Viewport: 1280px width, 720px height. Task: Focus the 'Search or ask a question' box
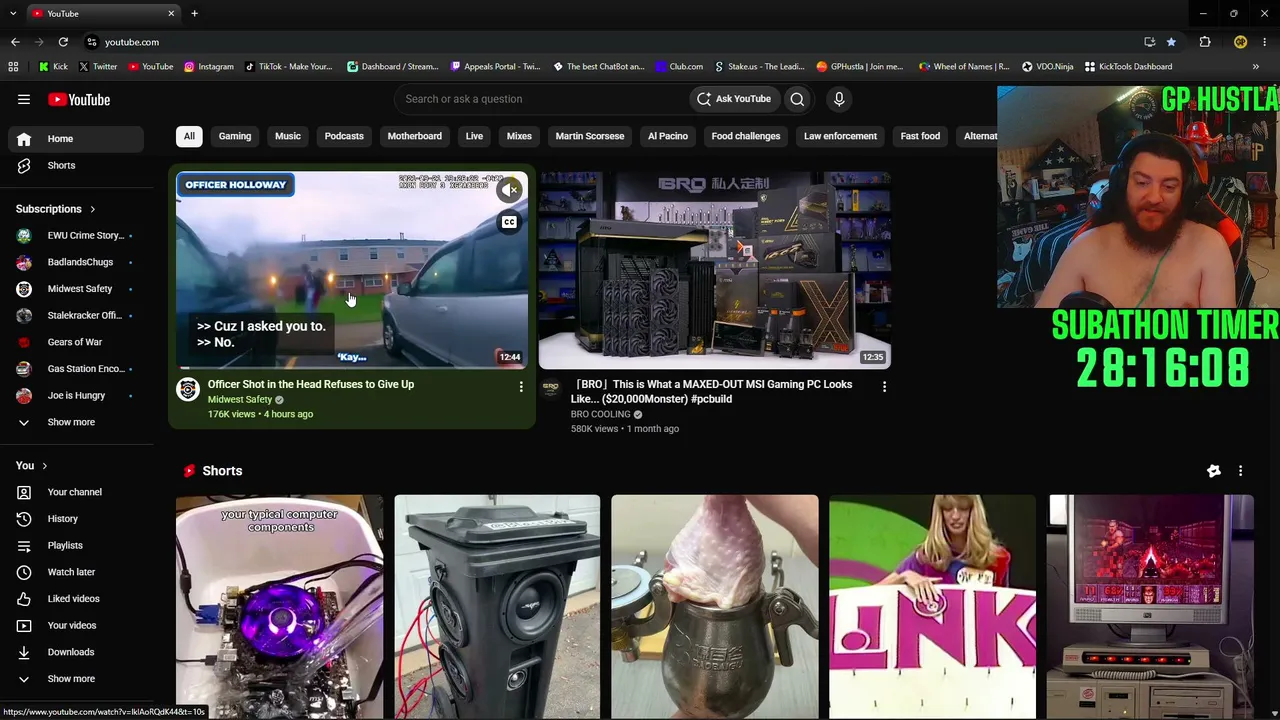[541, 99]
